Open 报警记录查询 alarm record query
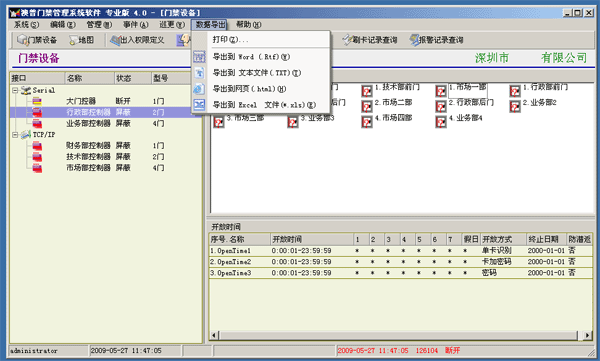 click(437, 40)
